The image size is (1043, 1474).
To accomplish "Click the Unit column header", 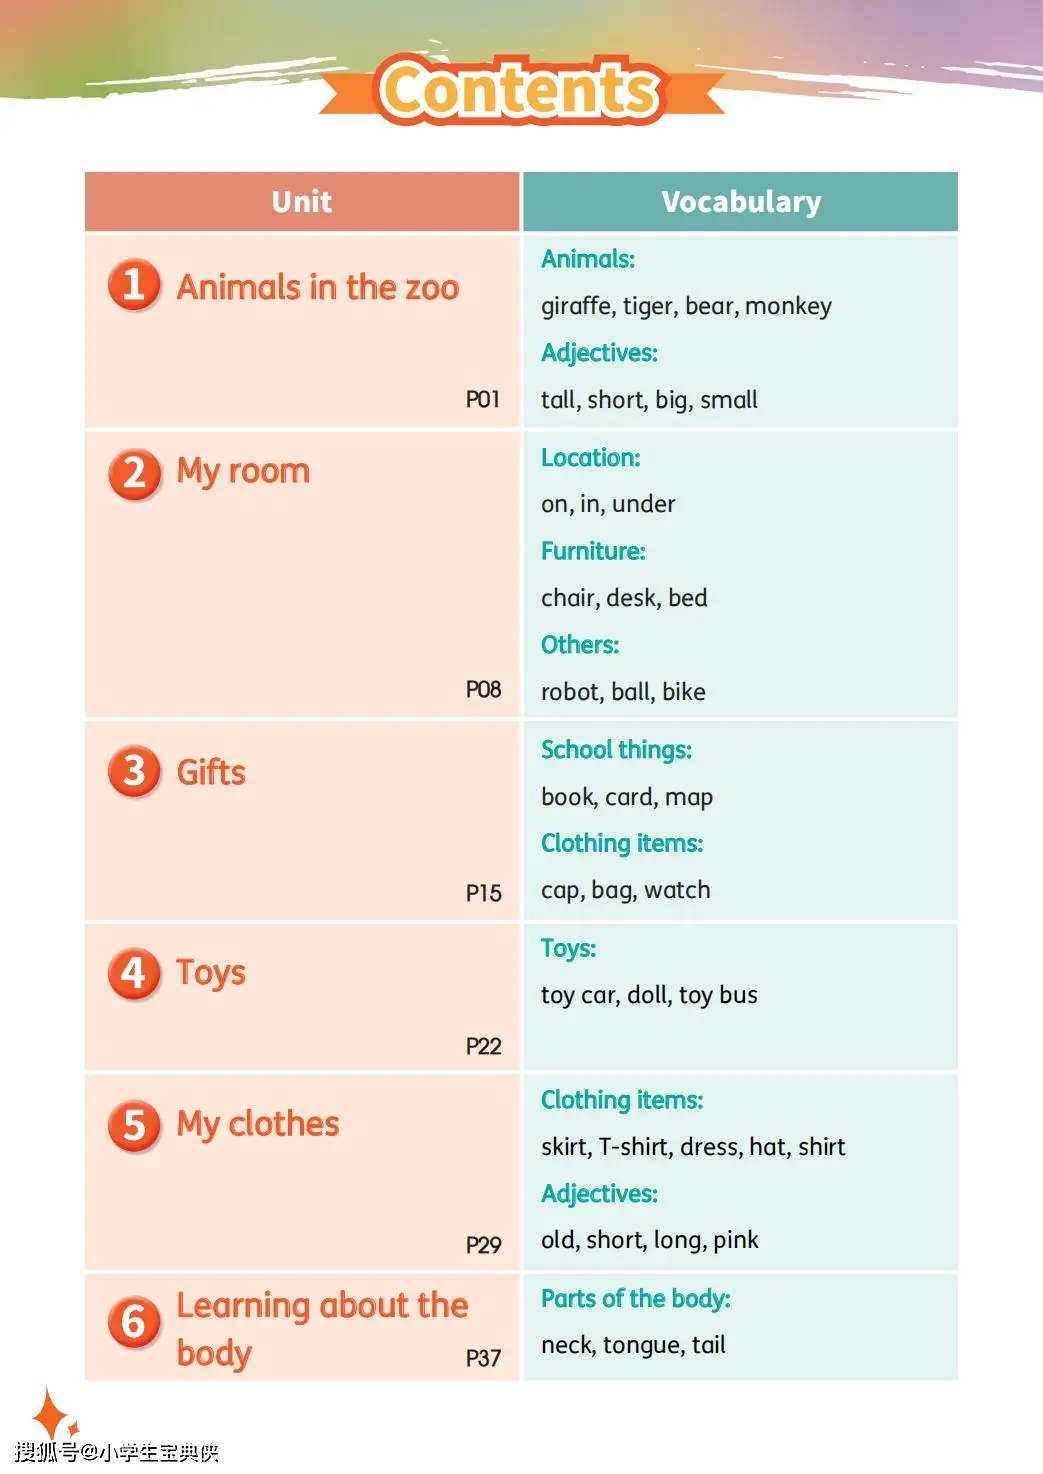I will 302,202.
